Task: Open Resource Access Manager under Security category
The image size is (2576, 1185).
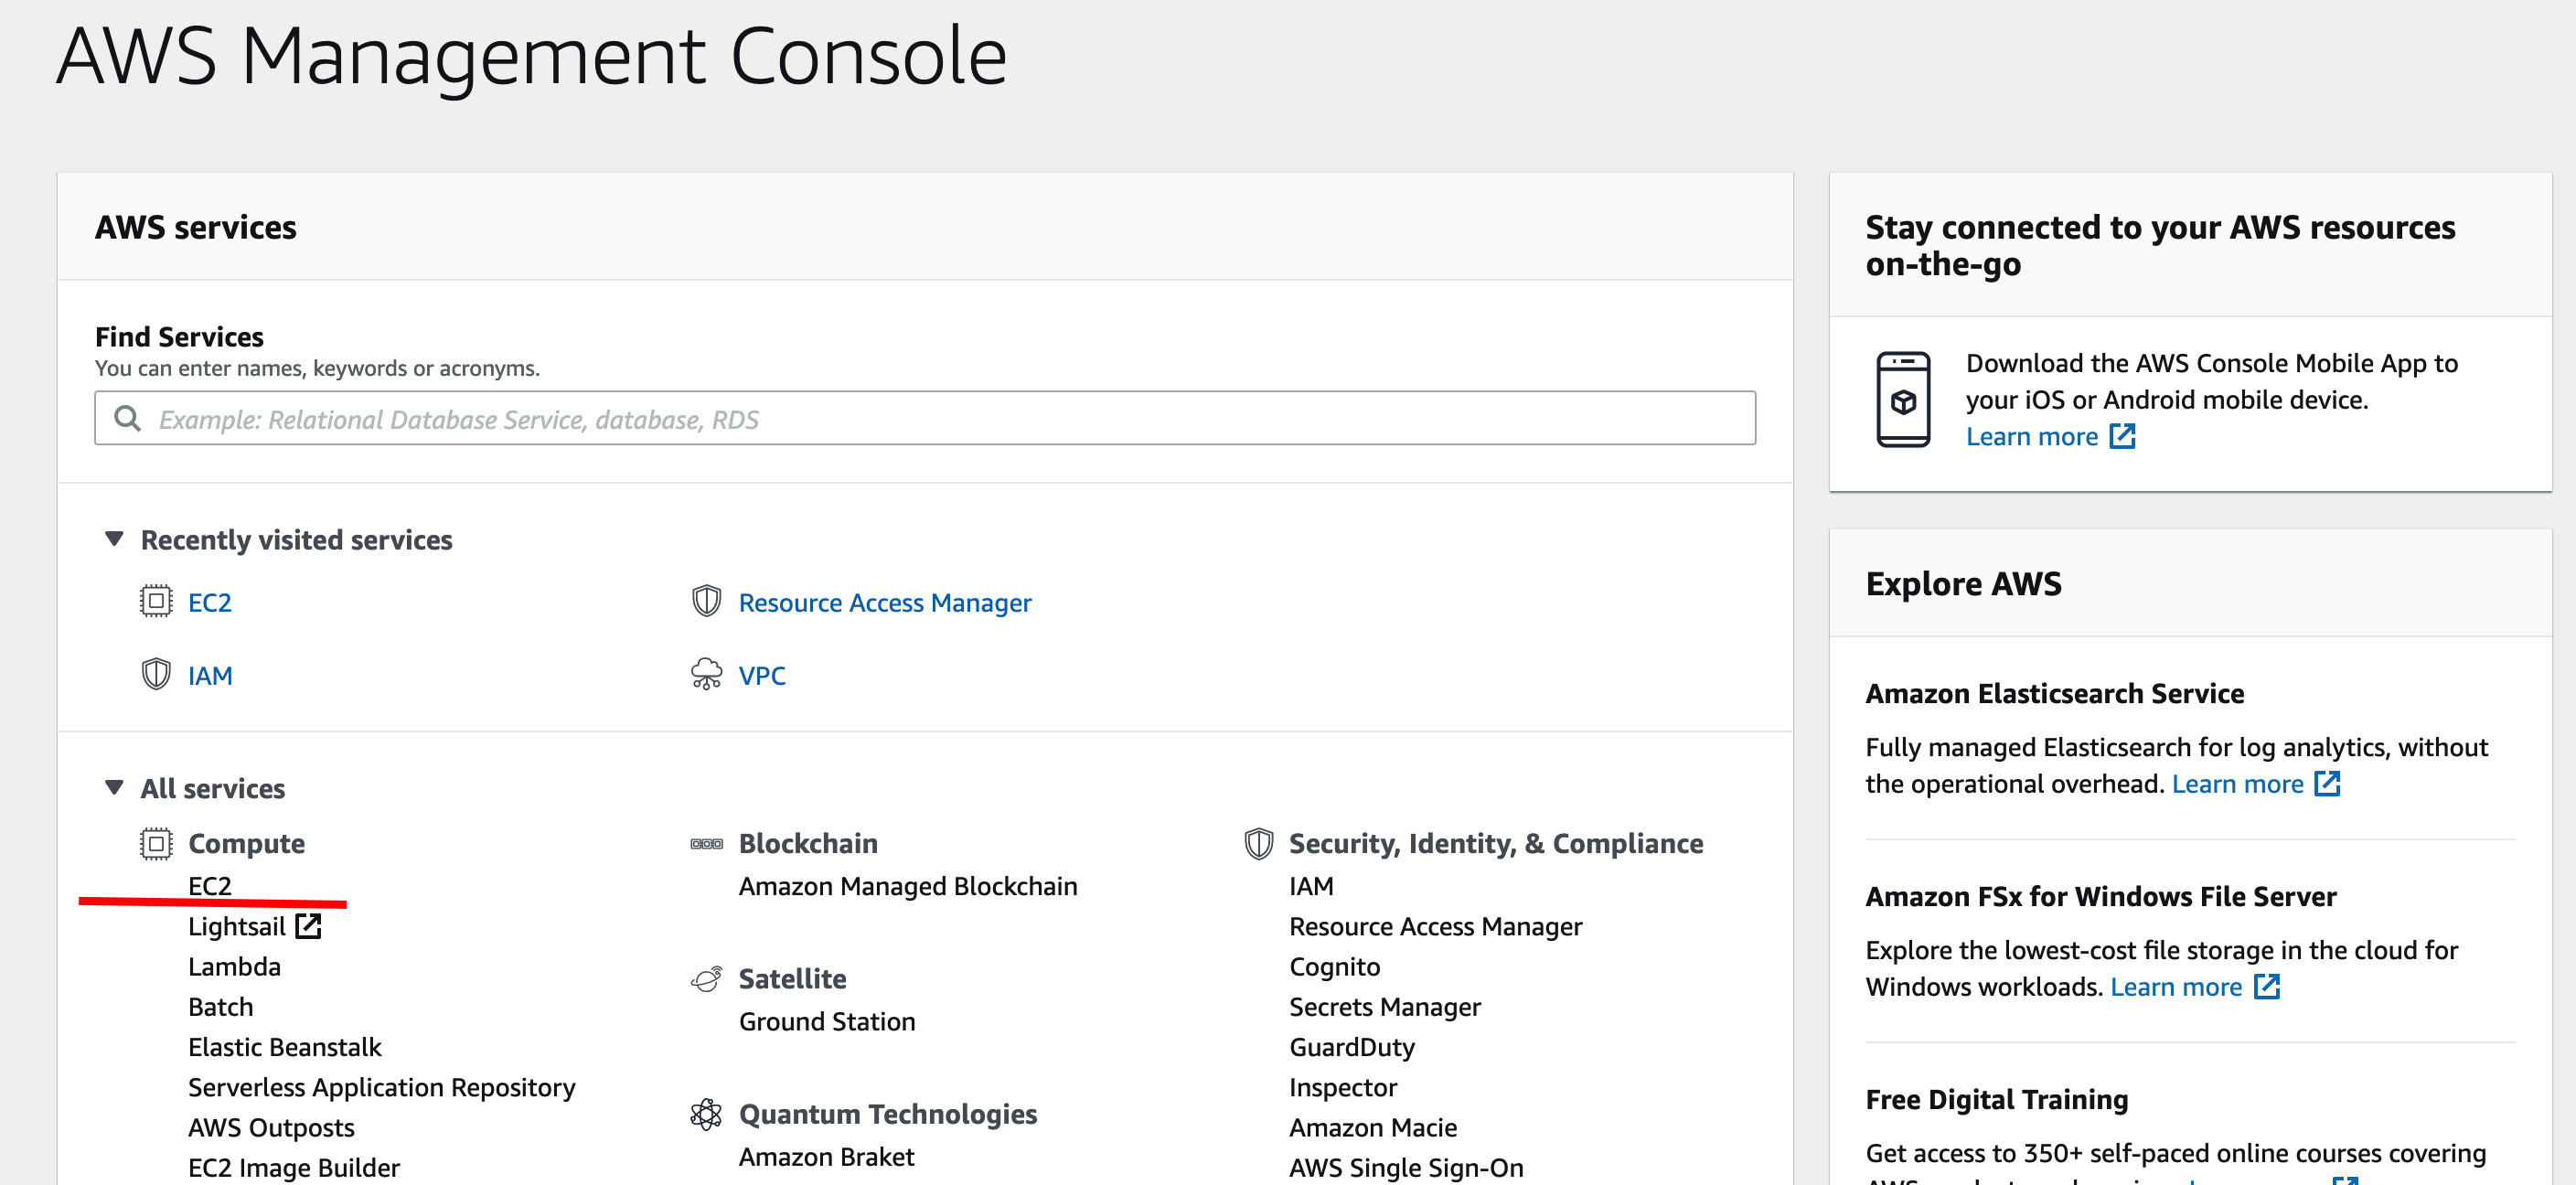Action: tap(1435, 926)
